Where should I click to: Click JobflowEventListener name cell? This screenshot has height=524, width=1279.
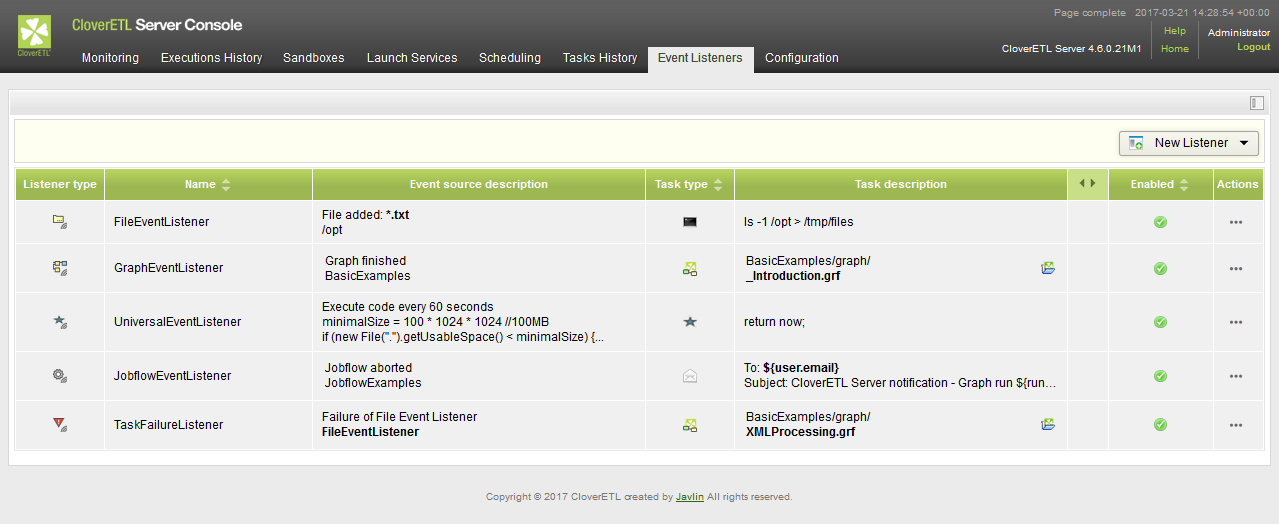pyautogui.click(x=208, y=376)
